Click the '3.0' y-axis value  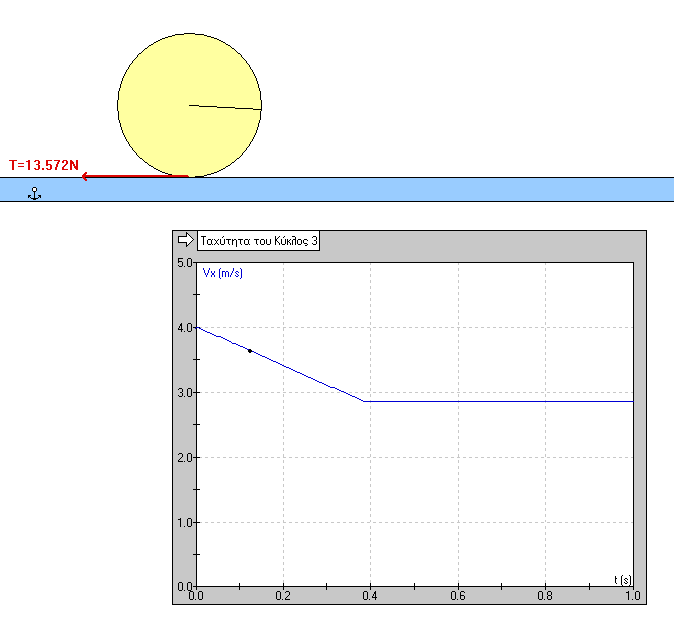click(x=185, y=393)
